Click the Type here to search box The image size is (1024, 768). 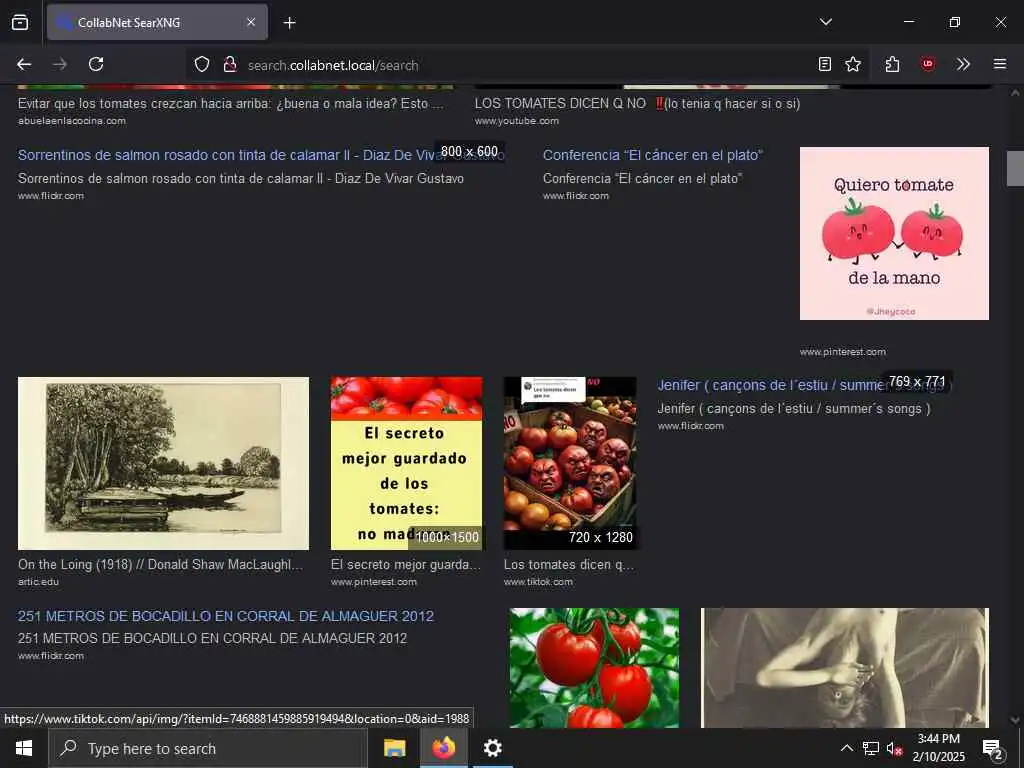tap(208, 748)
